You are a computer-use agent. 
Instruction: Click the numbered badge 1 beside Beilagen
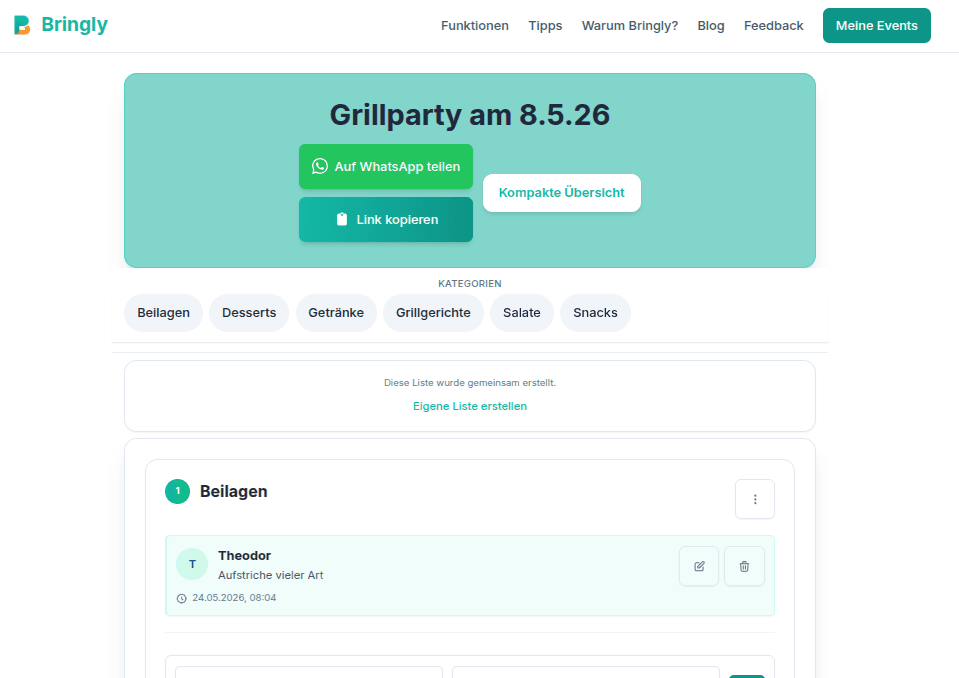click(177, 492)
